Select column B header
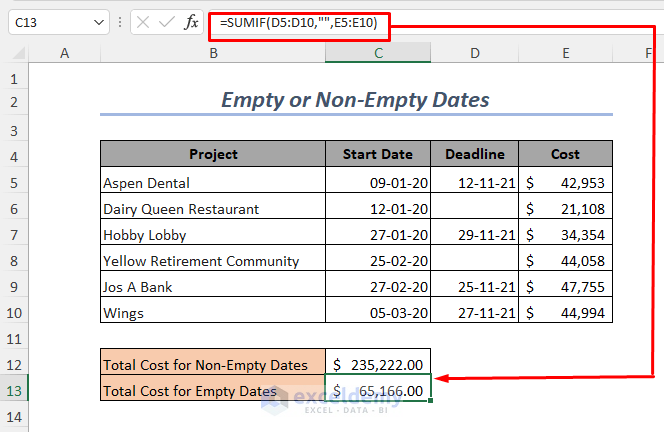Screen dimensions: 664x432 [x=213, y=53]
